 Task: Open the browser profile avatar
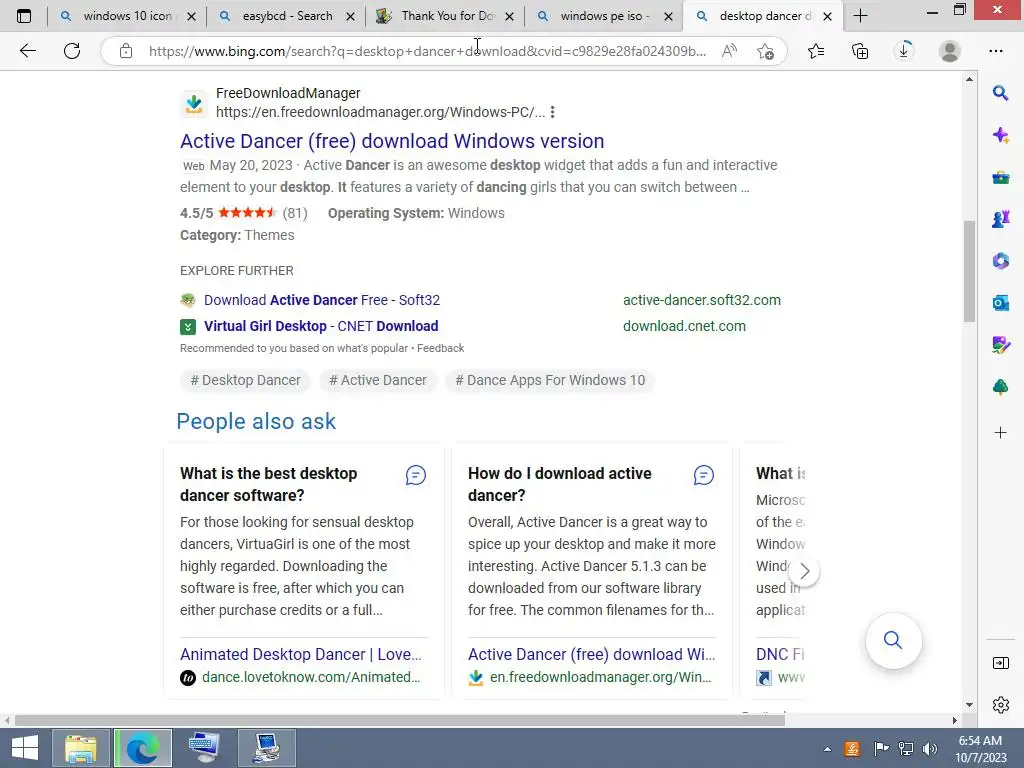coord(950,51)
